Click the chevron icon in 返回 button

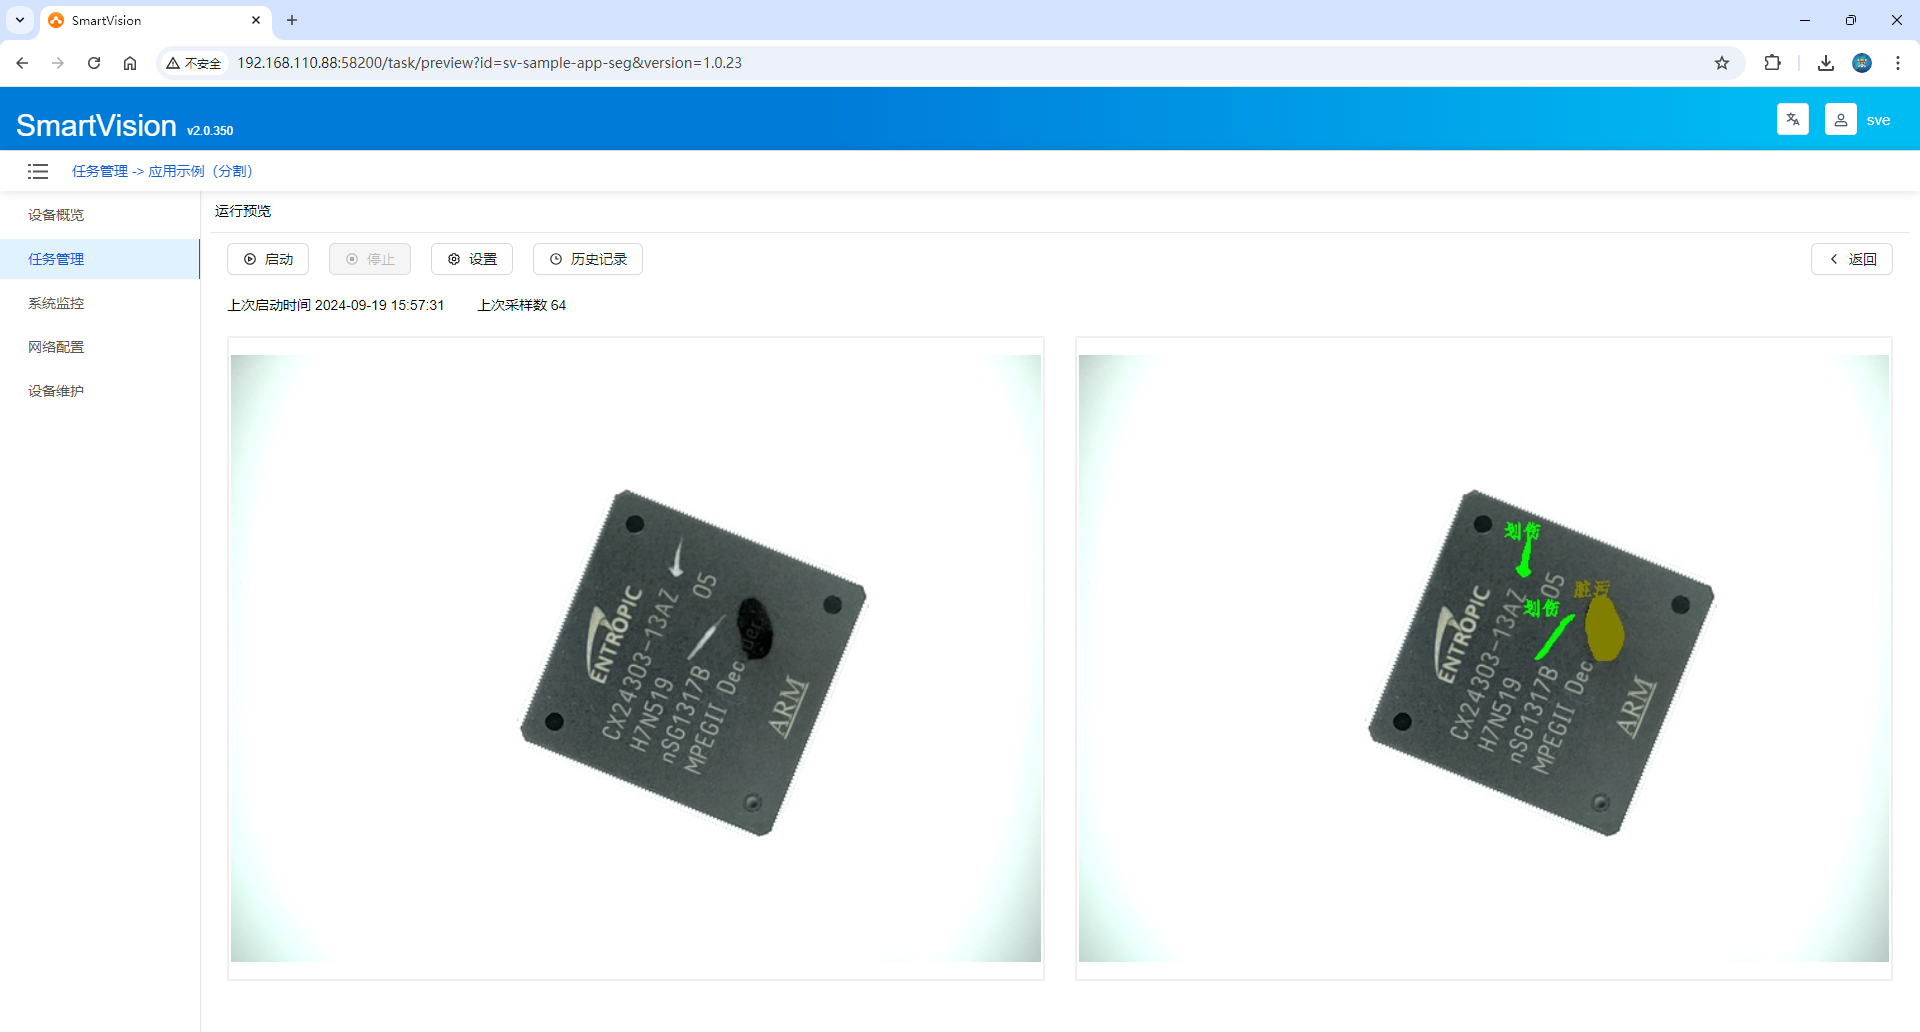pos(1834,259)
